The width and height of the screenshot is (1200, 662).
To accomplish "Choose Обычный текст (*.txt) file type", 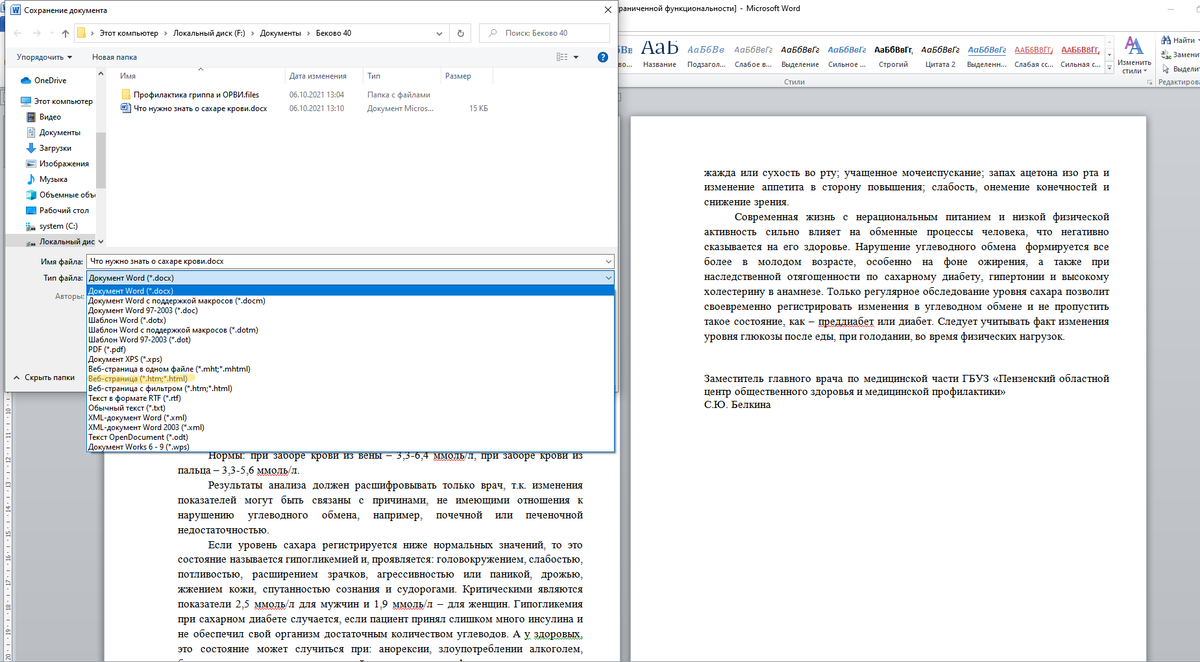I will pos(350,408).
